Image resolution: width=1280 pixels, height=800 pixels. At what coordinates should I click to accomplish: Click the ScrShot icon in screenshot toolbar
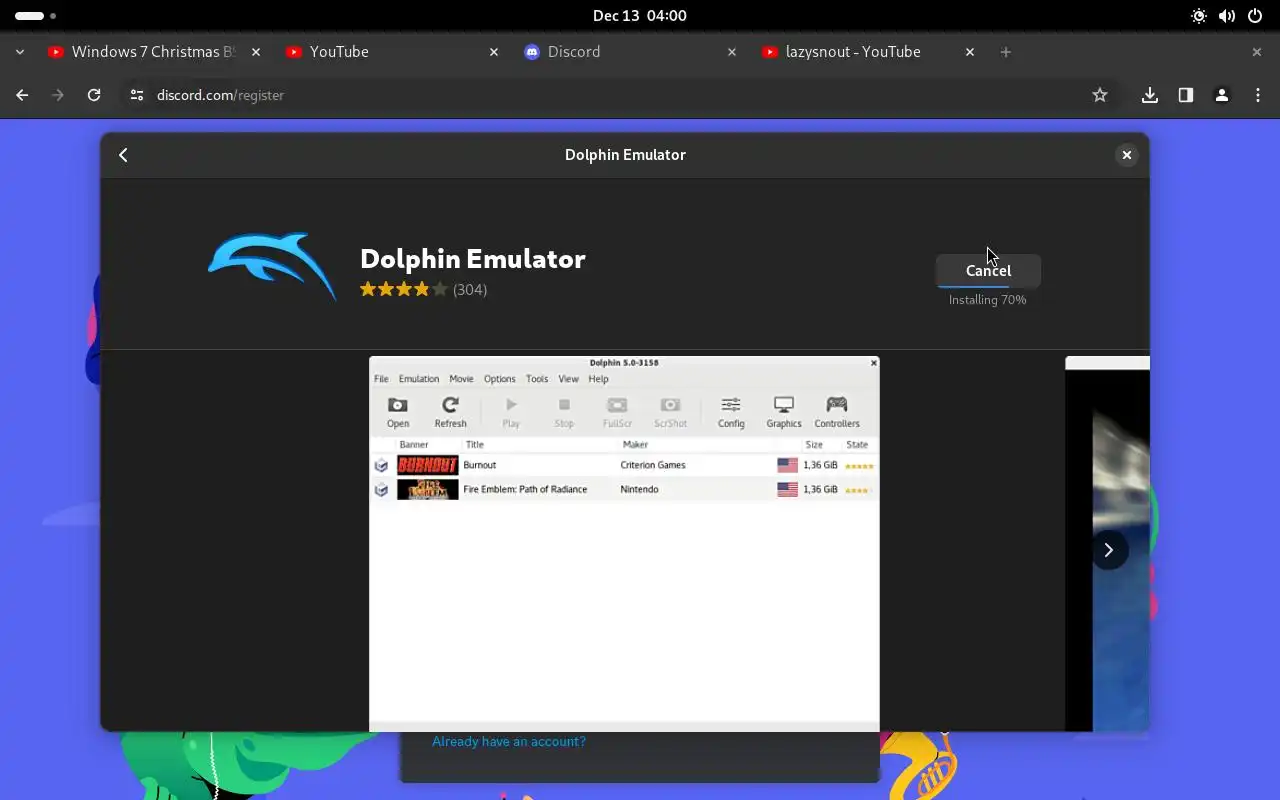coord(670,411)
